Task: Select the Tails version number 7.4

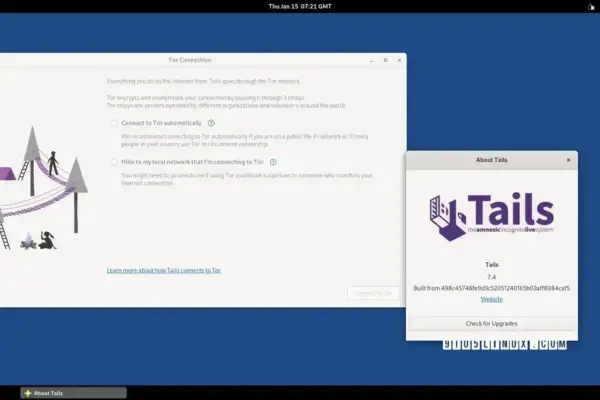Action: pos(492,277)
